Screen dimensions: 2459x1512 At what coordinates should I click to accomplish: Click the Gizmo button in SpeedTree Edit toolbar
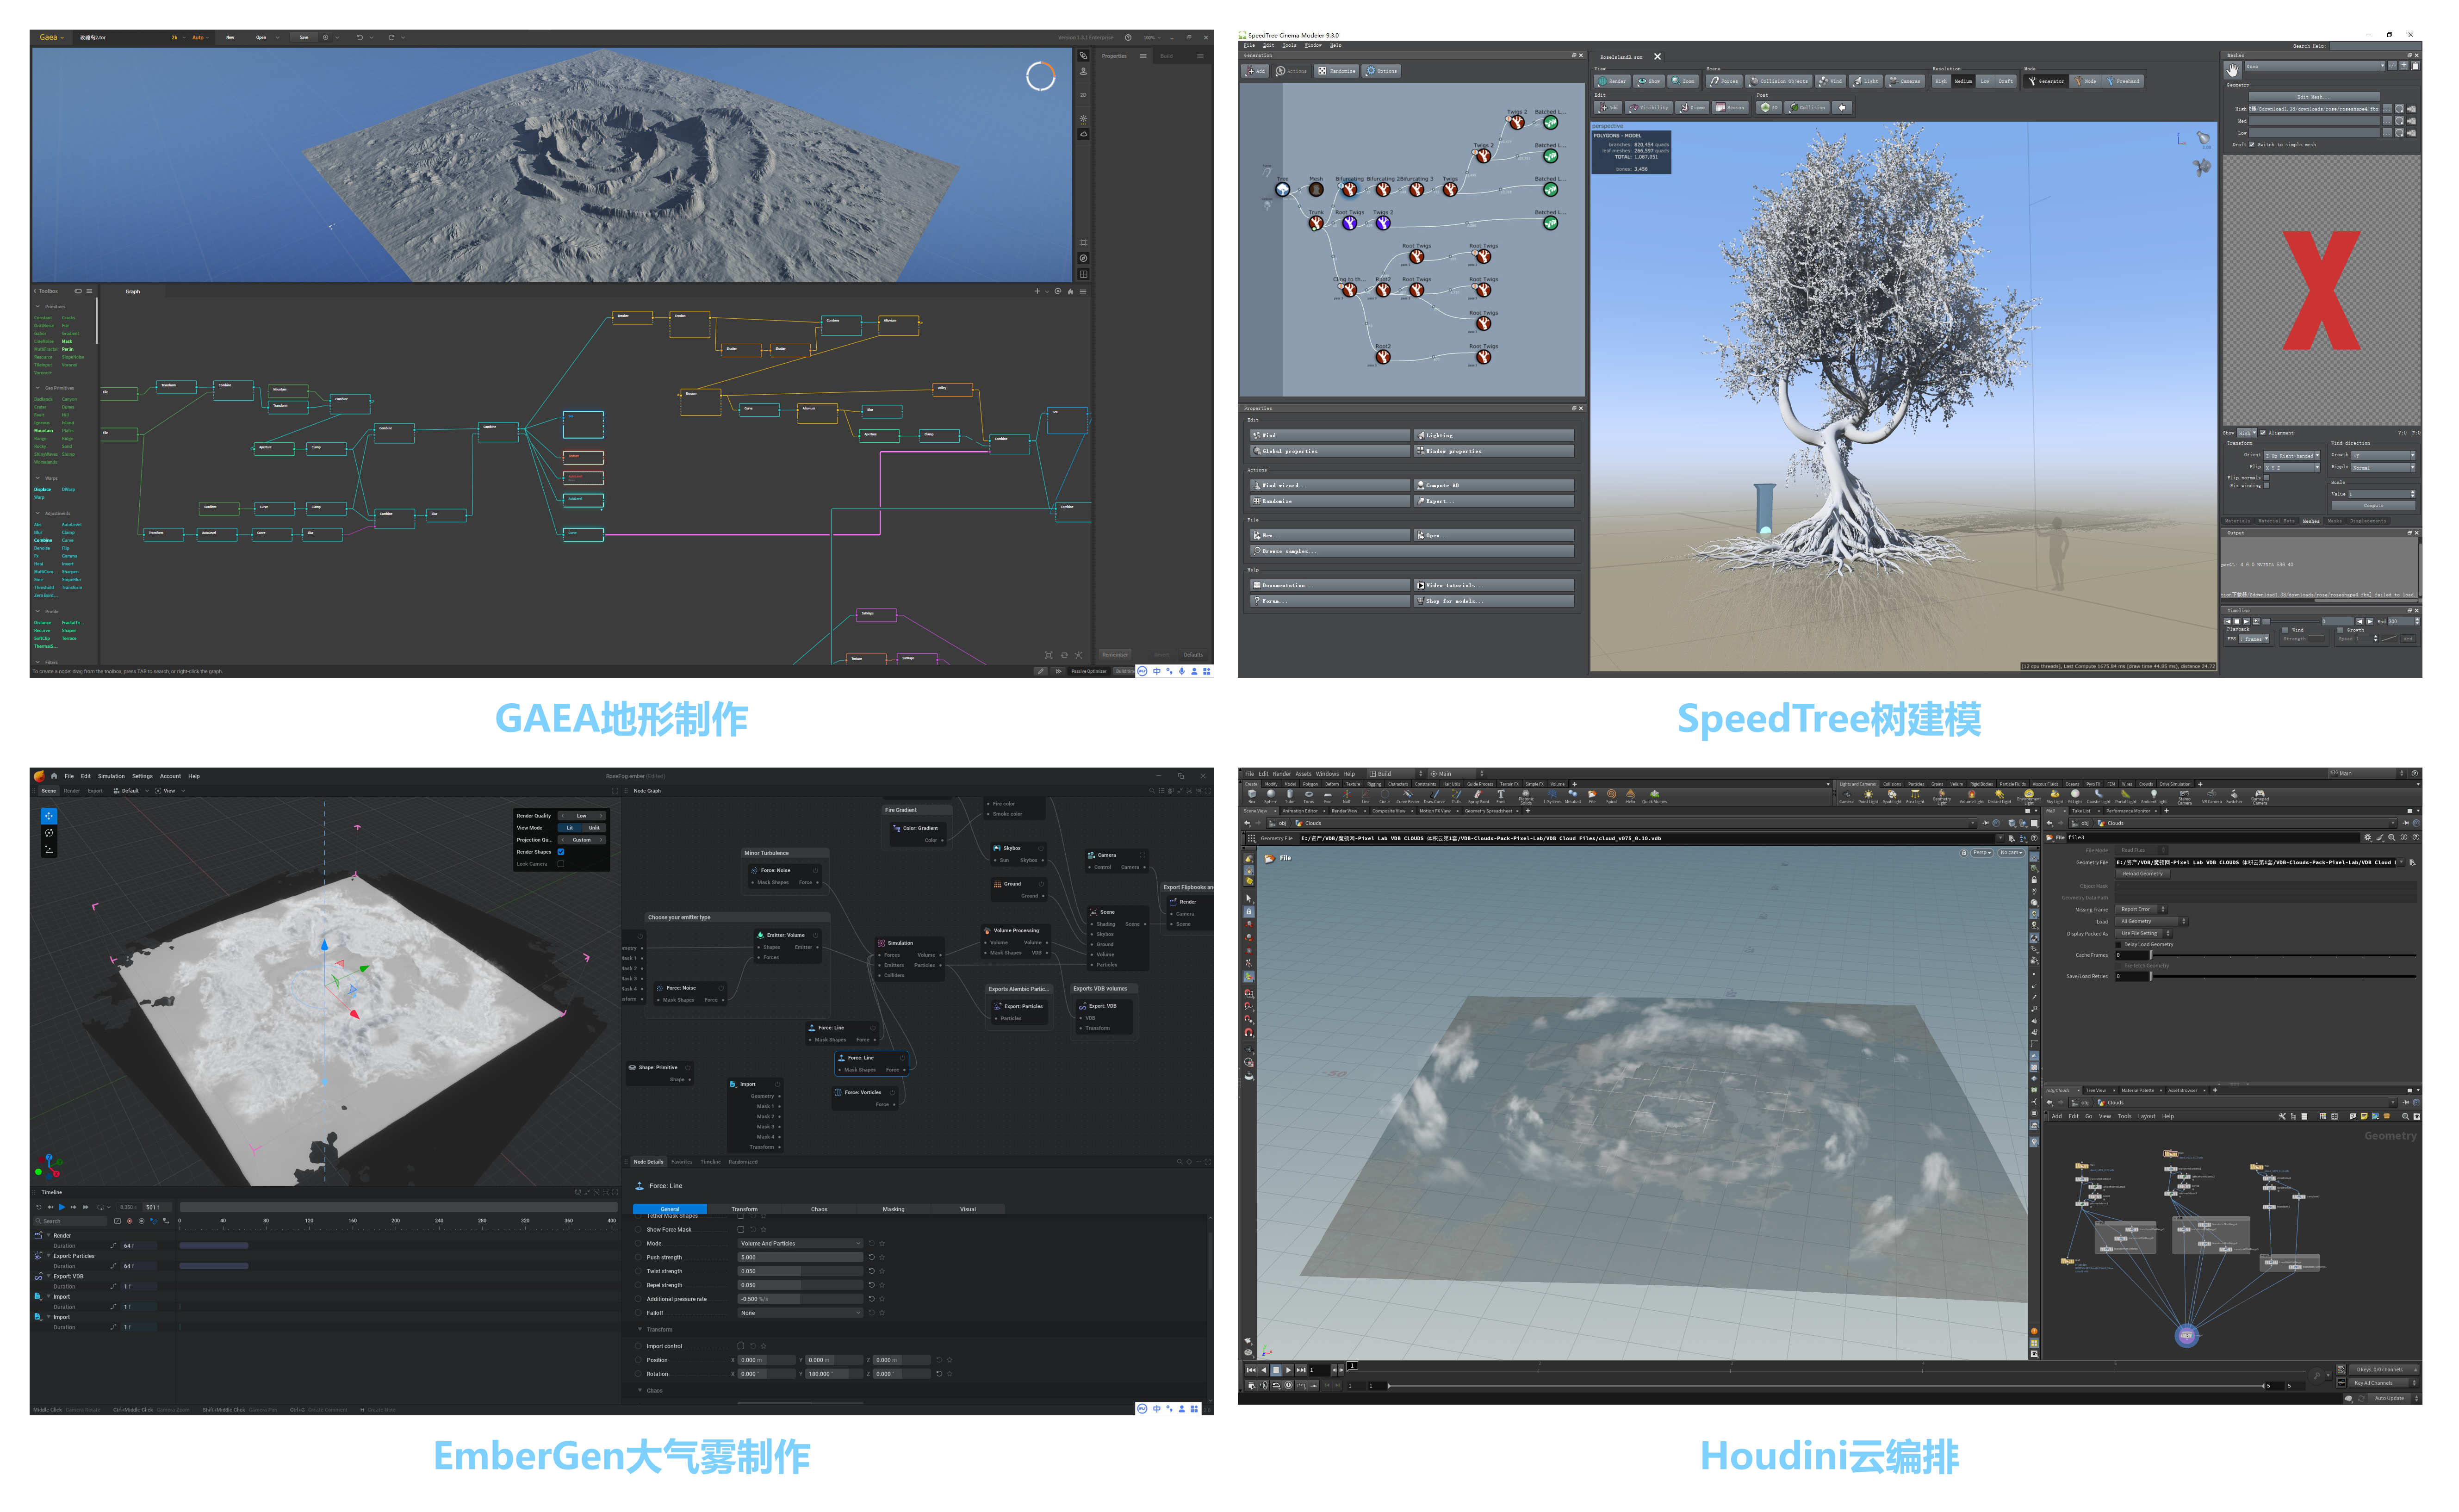click(x=1692, y=108)
